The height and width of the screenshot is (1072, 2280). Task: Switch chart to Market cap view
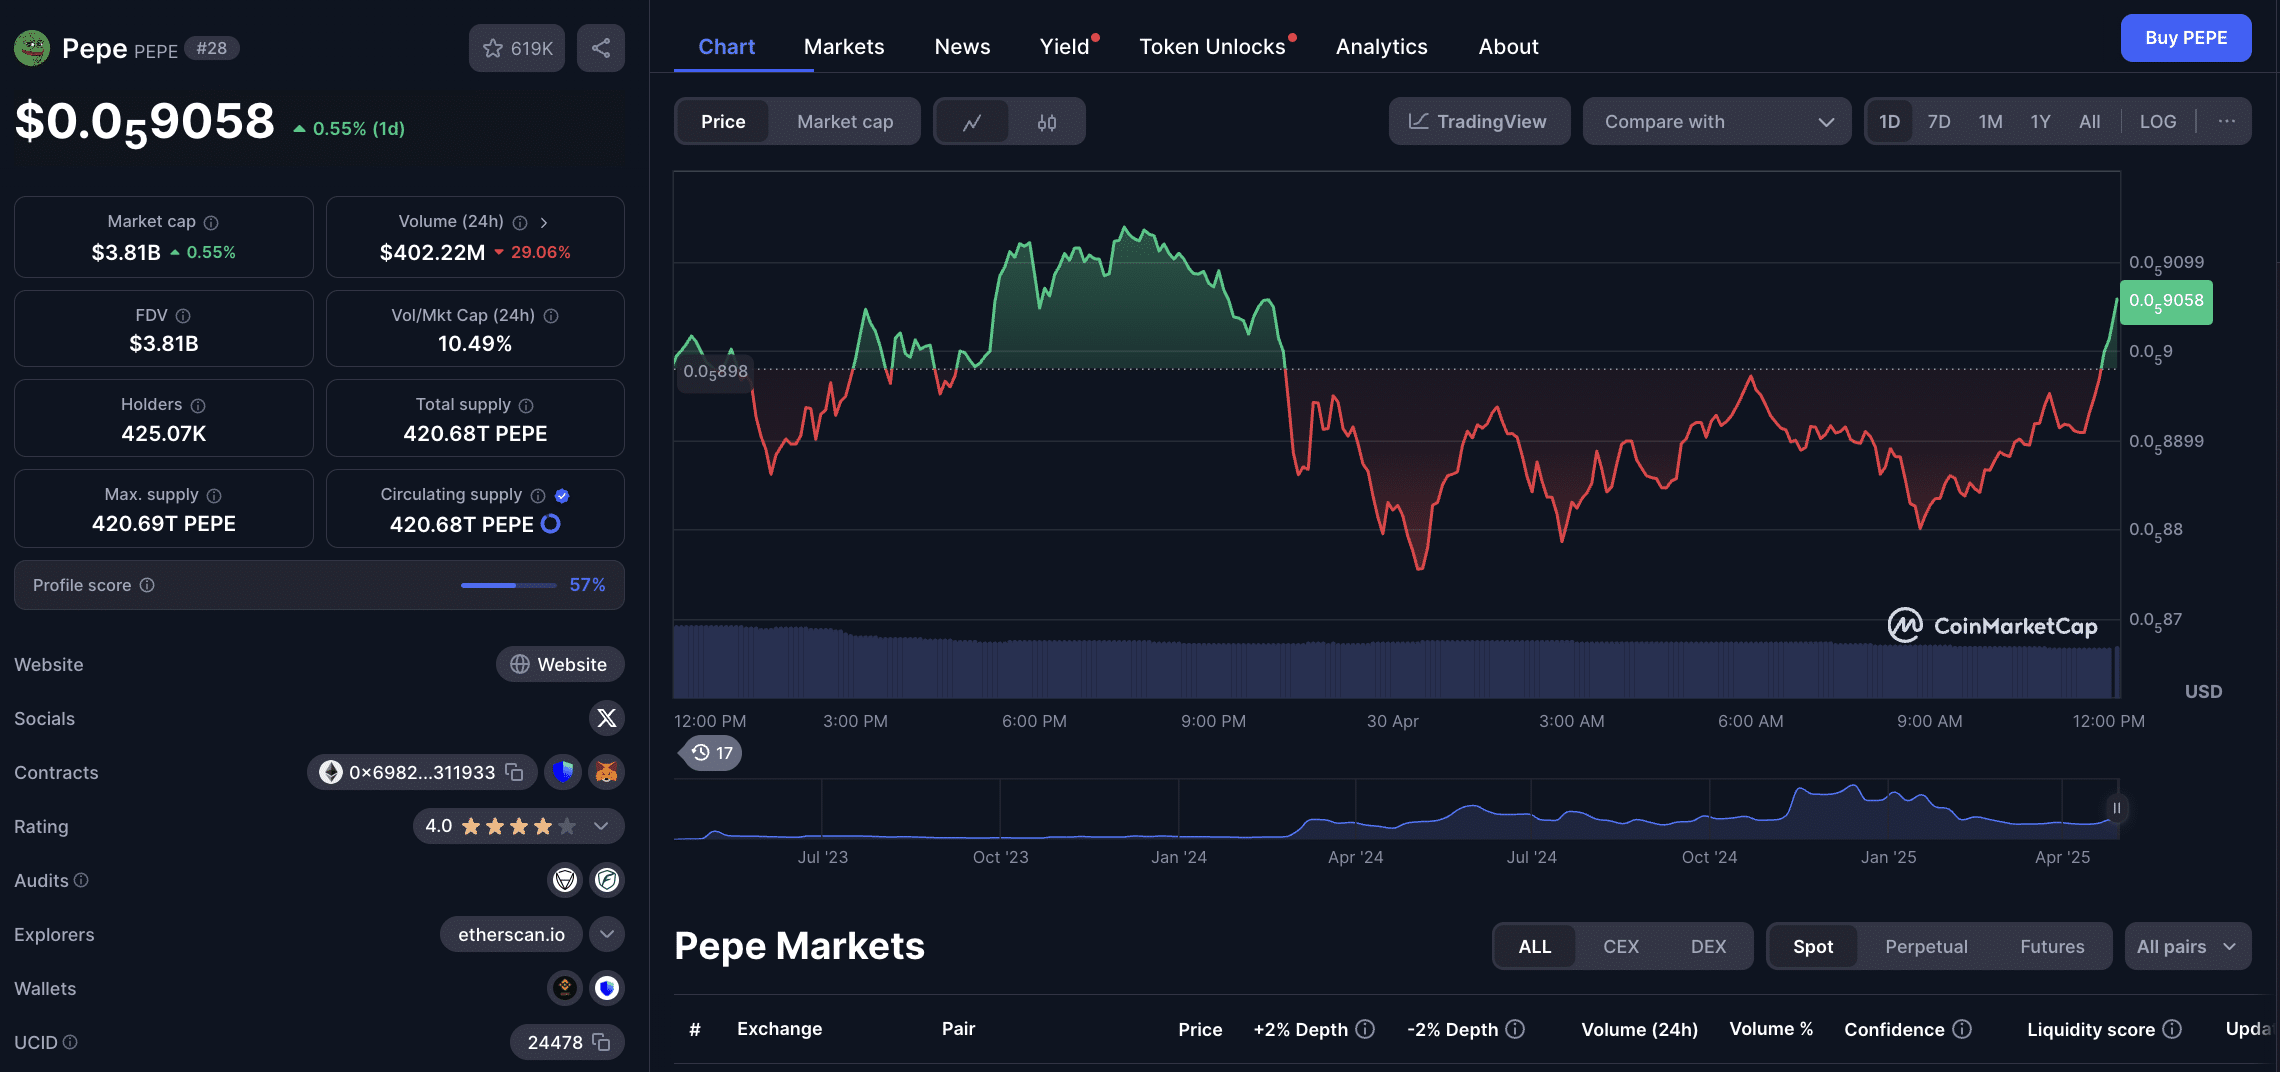coord(845,122)
